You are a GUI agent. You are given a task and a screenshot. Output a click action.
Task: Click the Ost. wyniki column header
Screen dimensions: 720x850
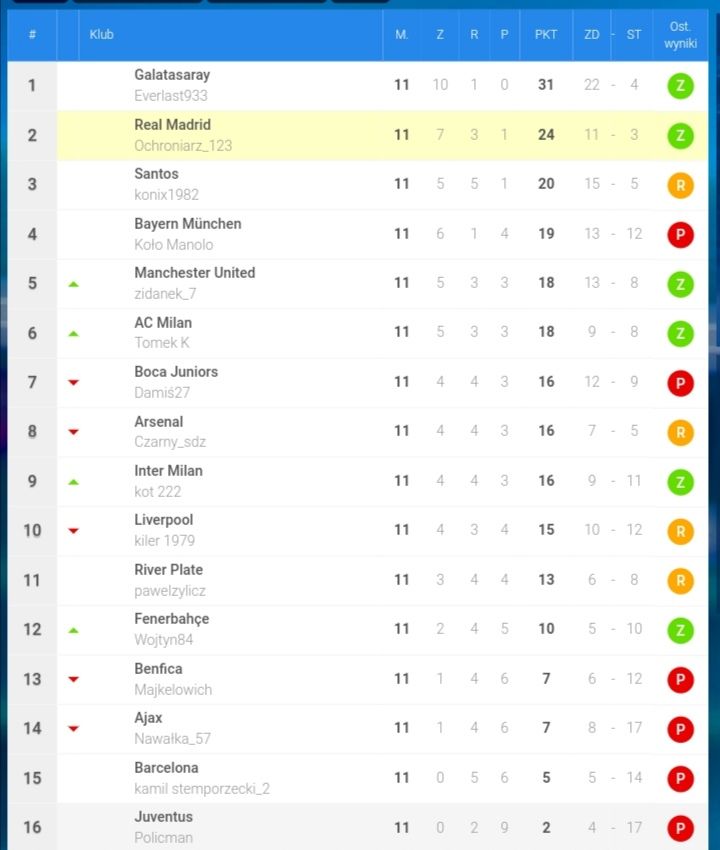[680, 35]
